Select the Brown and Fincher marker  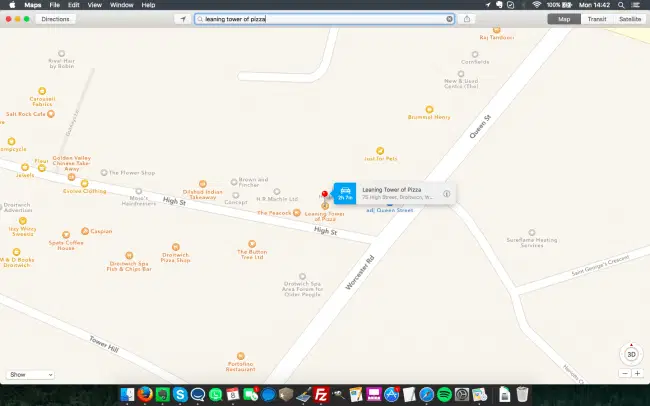point(234,182)
